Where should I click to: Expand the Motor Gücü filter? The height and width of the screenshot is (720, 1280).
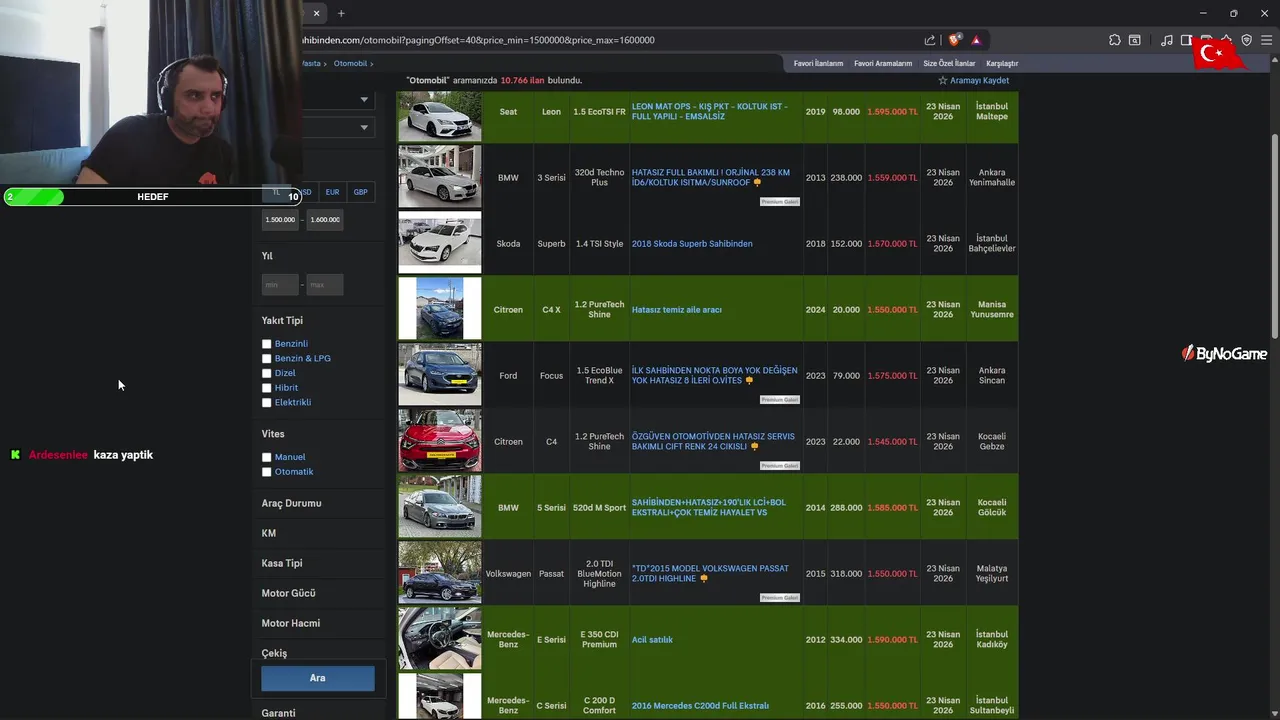point(289,593)
